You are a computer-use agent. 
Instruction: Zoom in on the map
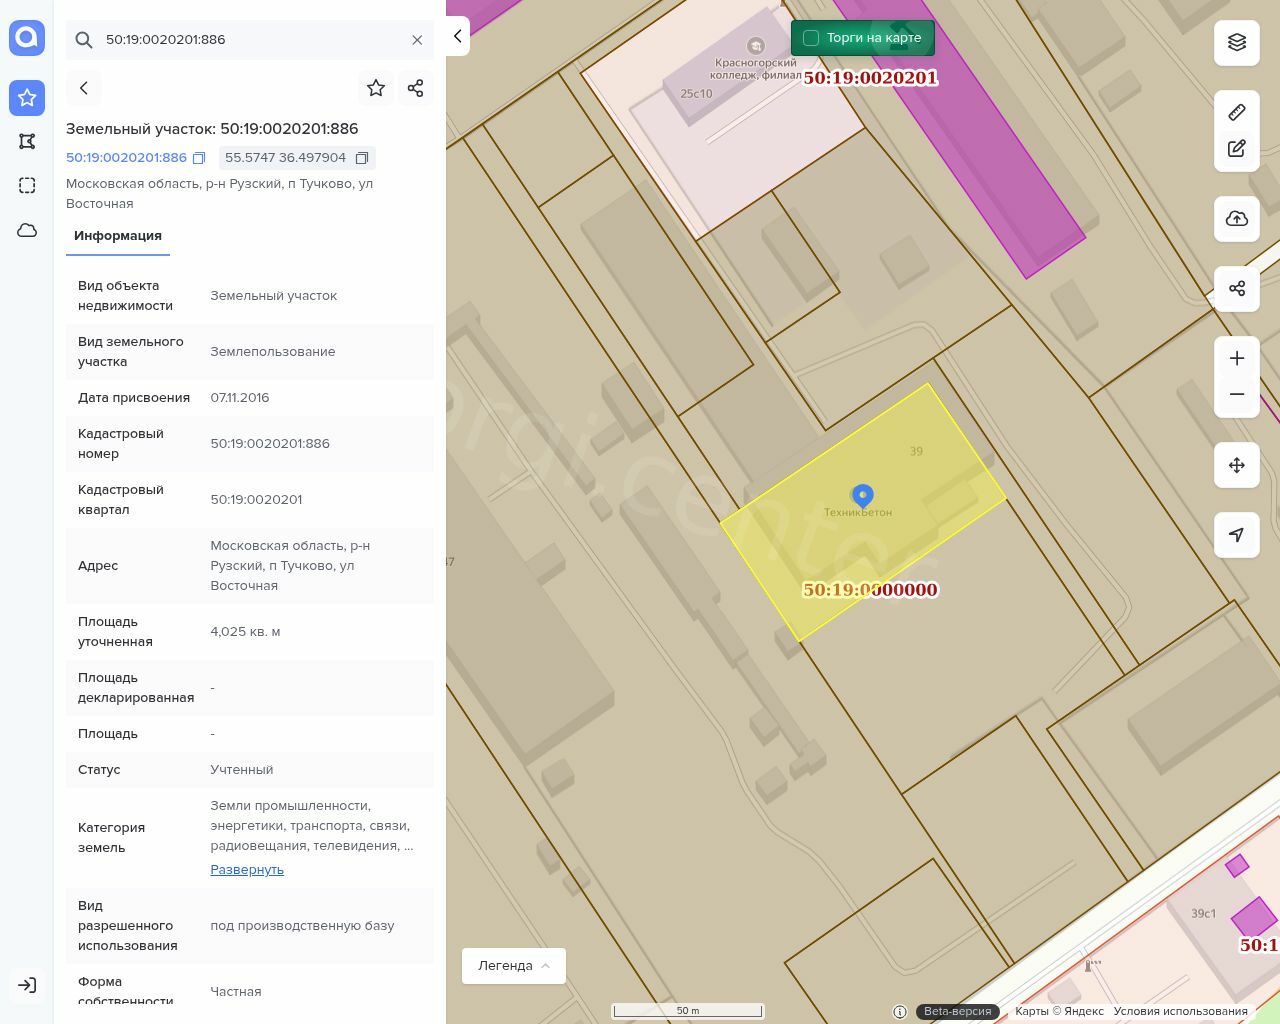pyautogui.click(x=1236, y=358)
